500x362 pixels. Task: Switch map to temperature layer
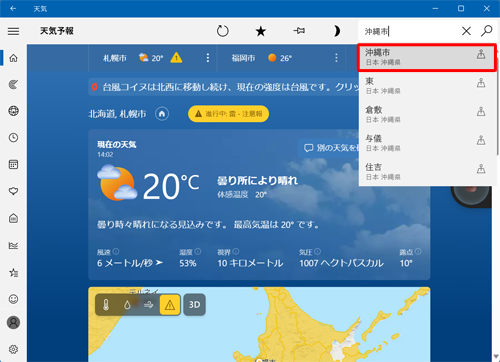point(106,305)
